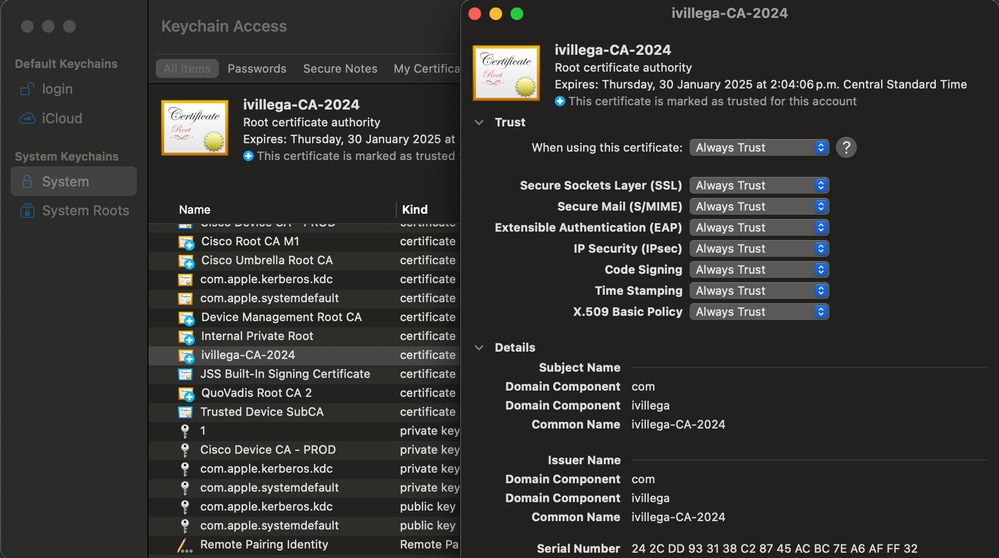Click the green zoom button of certificate window

[517, 13]
